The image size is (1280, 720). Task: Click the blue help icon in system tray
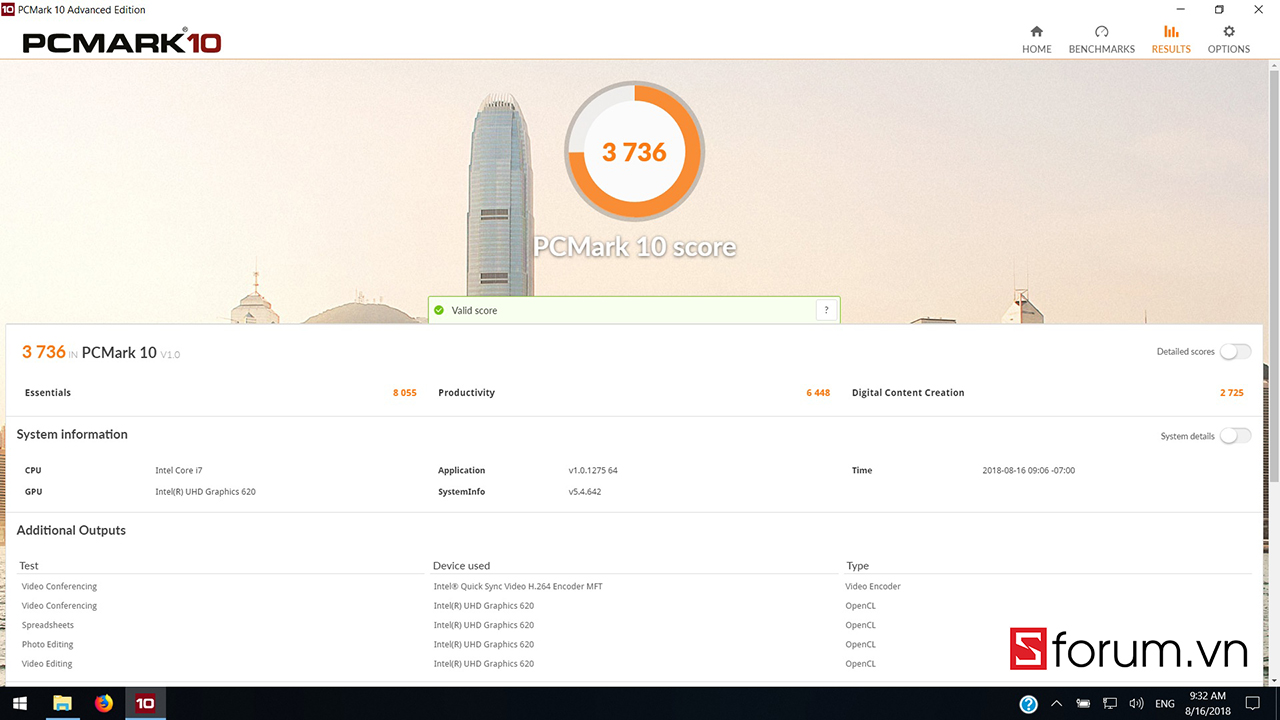coord(1028,704)
